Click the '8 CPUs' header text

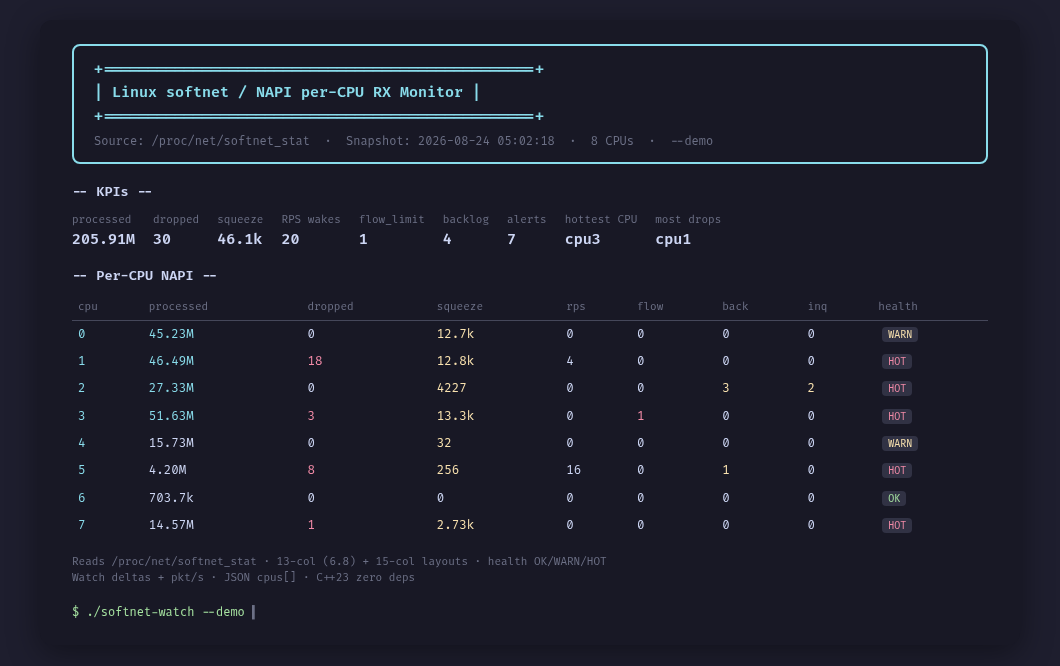[612, 141]
